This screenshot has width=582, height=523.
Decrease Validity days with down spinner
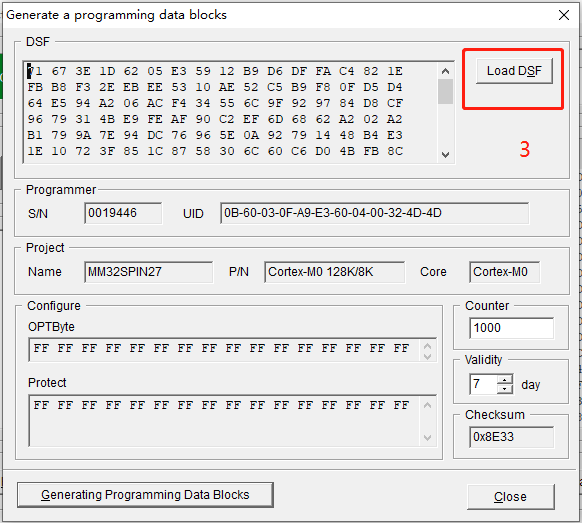coord(504,389)
